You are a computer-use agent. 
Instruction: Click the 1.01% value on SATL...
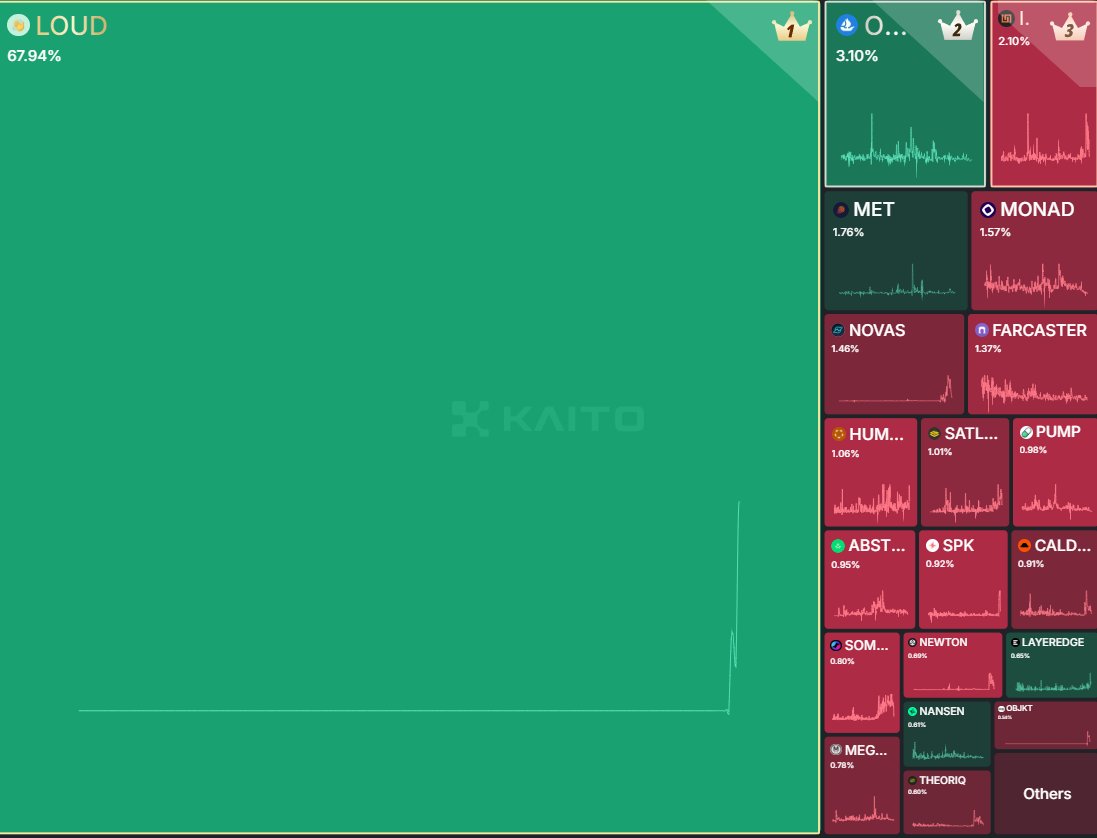point(940,452)
